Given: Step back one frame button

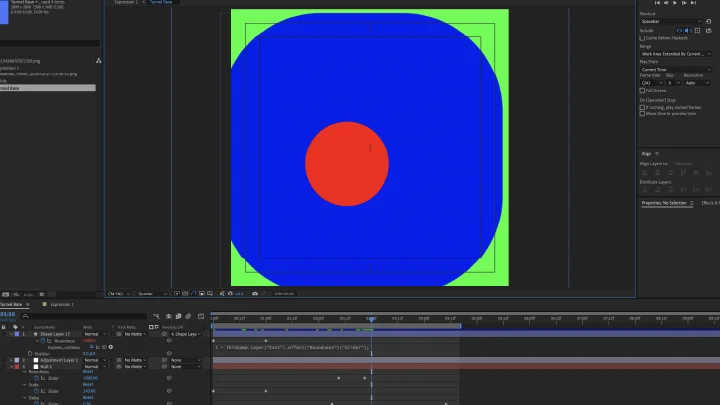Looking at the screenshot, I should point(666,3).
